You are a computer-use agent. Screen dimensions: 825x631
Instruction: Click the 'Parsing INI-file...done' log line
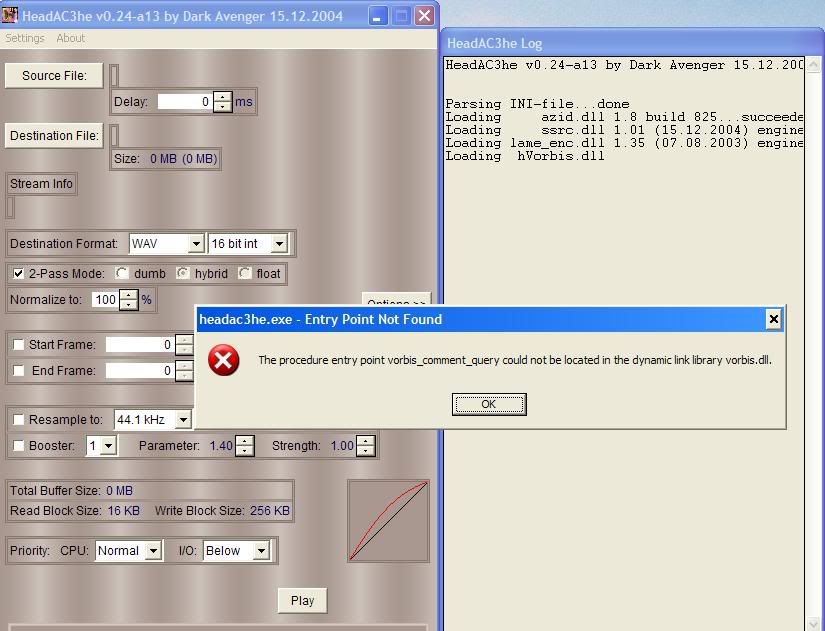pos(537,104)
